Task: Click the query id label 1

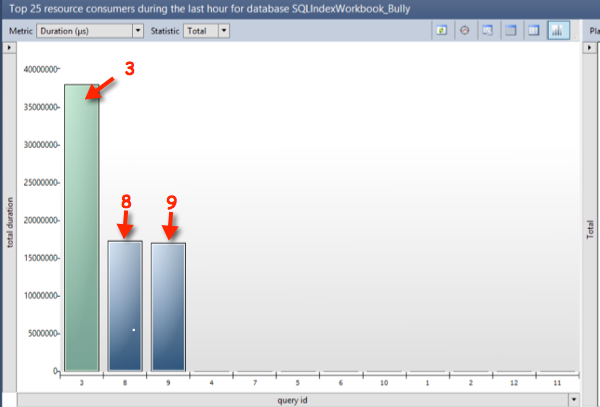Action: 427,383
